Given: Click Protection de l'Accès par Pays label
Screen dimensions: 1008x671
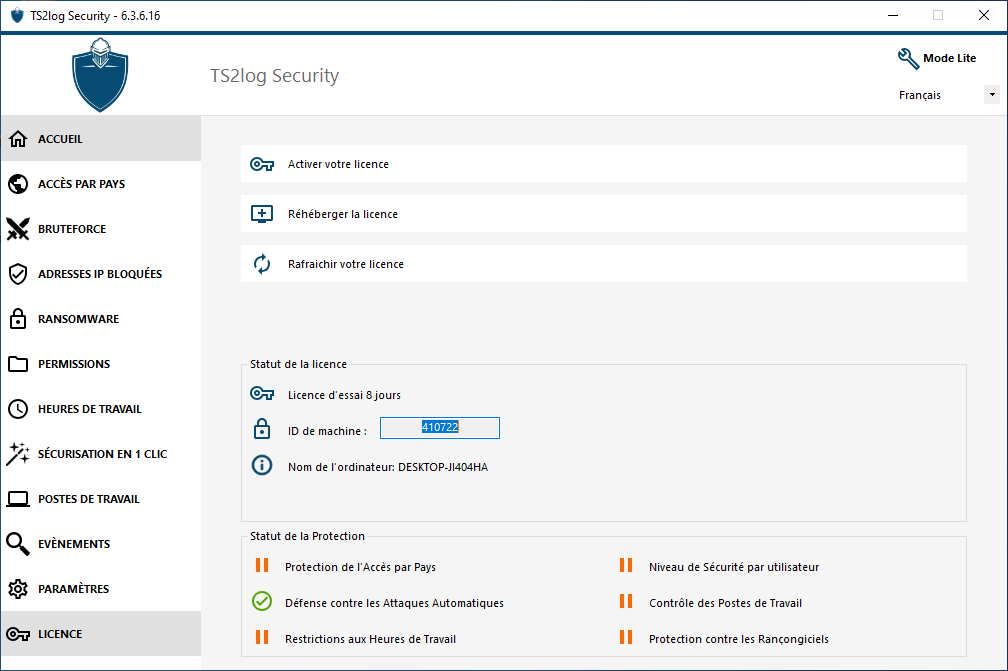Looking at the screenshot, I should tap(360, 567).
